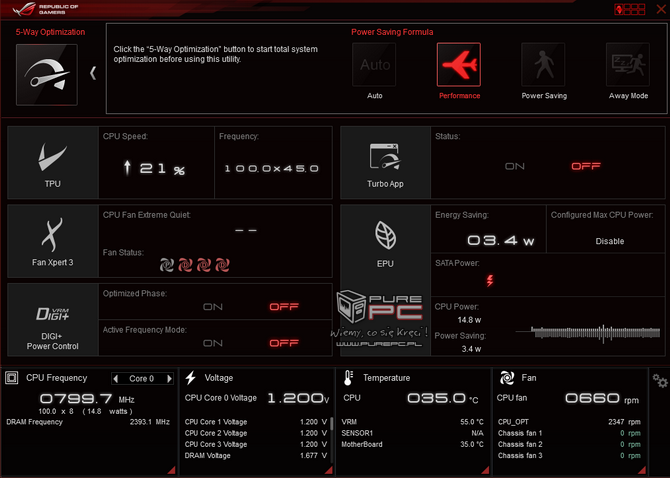Click the Core 0 selector label
The width and height of the screenshot is (670, 478).
click(141, 378)
